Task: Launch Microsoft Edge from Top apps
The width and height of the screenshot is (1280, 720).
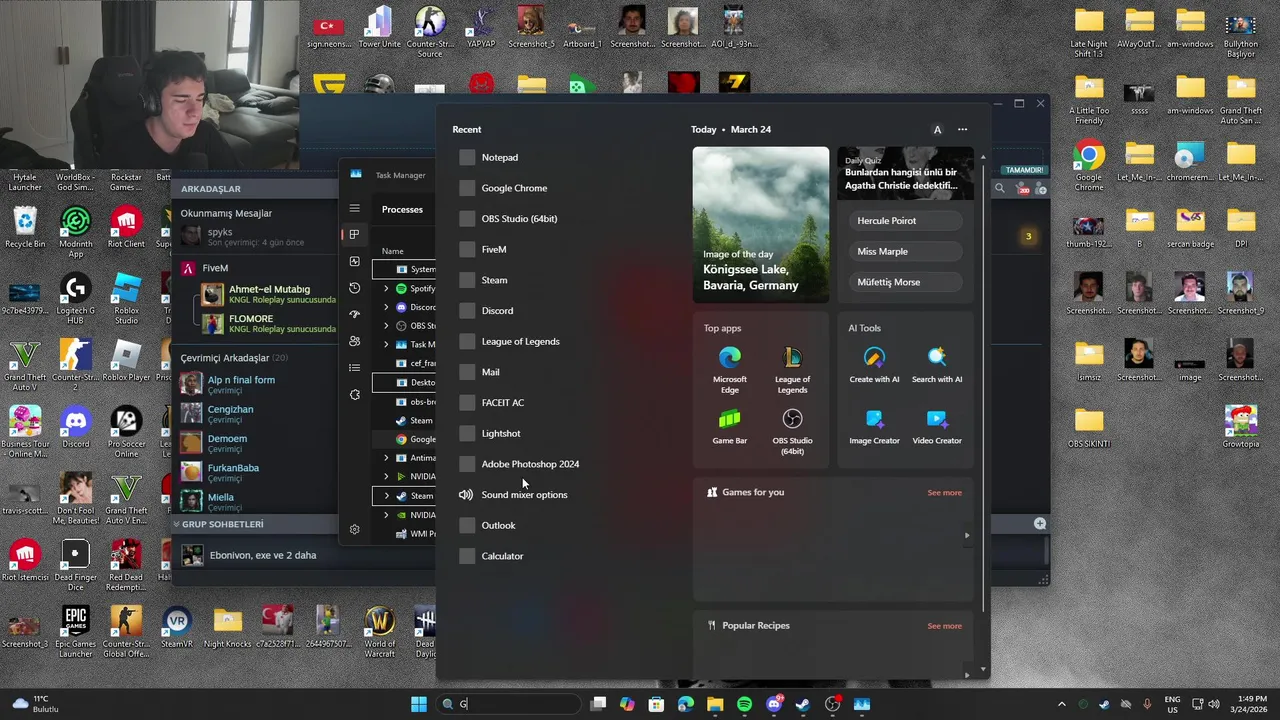Action: click(730, 368)
